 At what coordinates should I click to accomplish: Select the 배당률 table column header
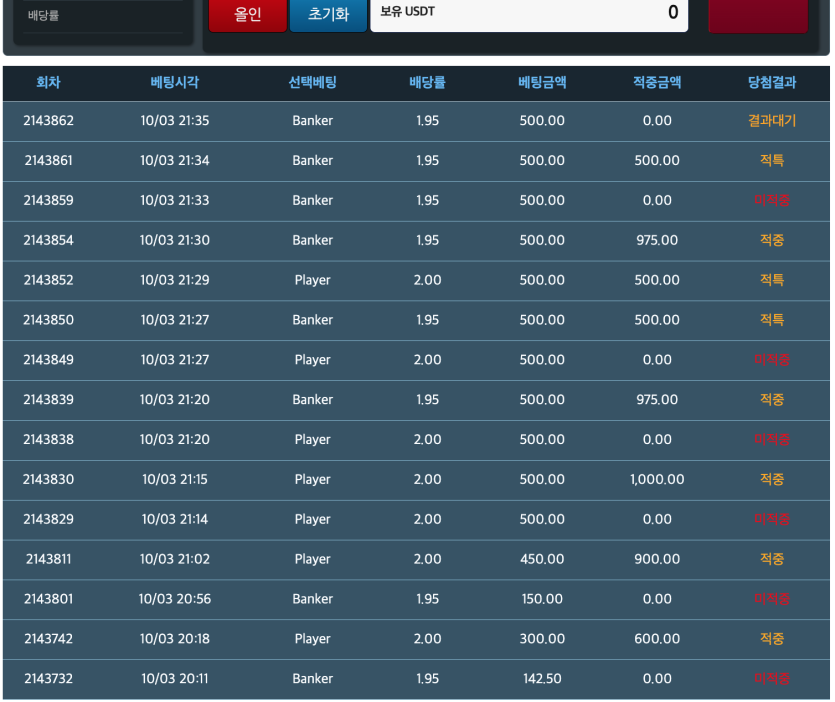pyautogui.click(x=427, y=83)
